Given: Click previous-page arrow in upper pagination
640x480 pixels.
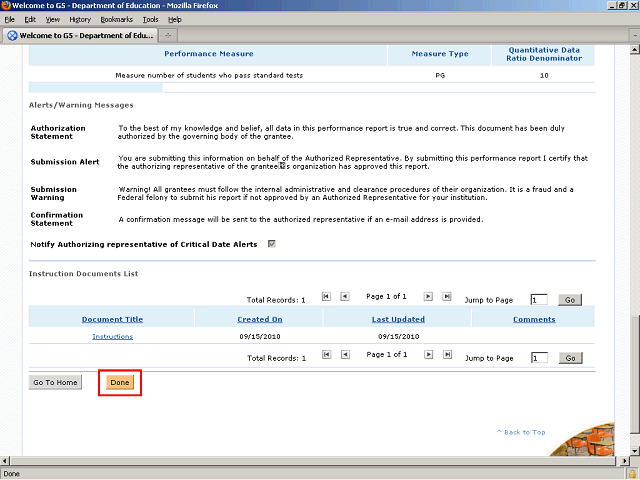Looking at the screenshot, I should (345, 296).
